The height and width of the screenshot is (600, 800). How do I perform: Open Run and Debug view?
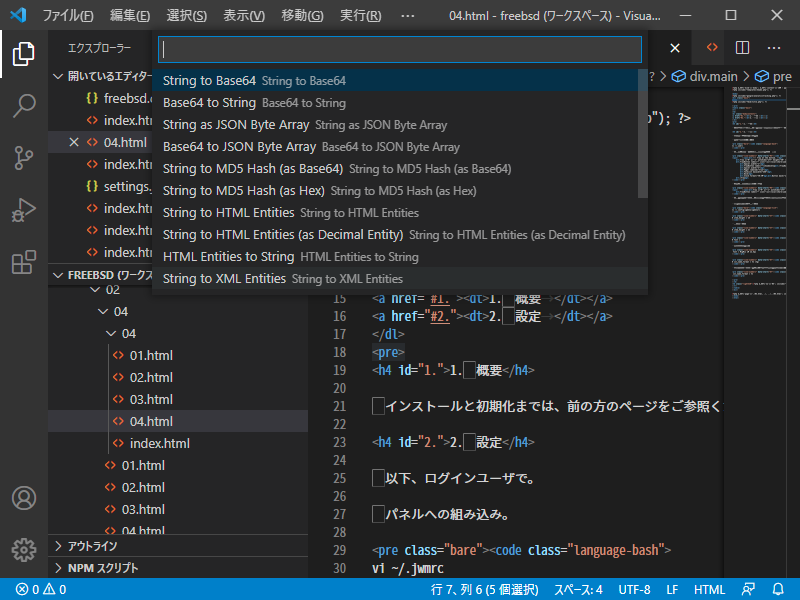click(x=23, y=210)
